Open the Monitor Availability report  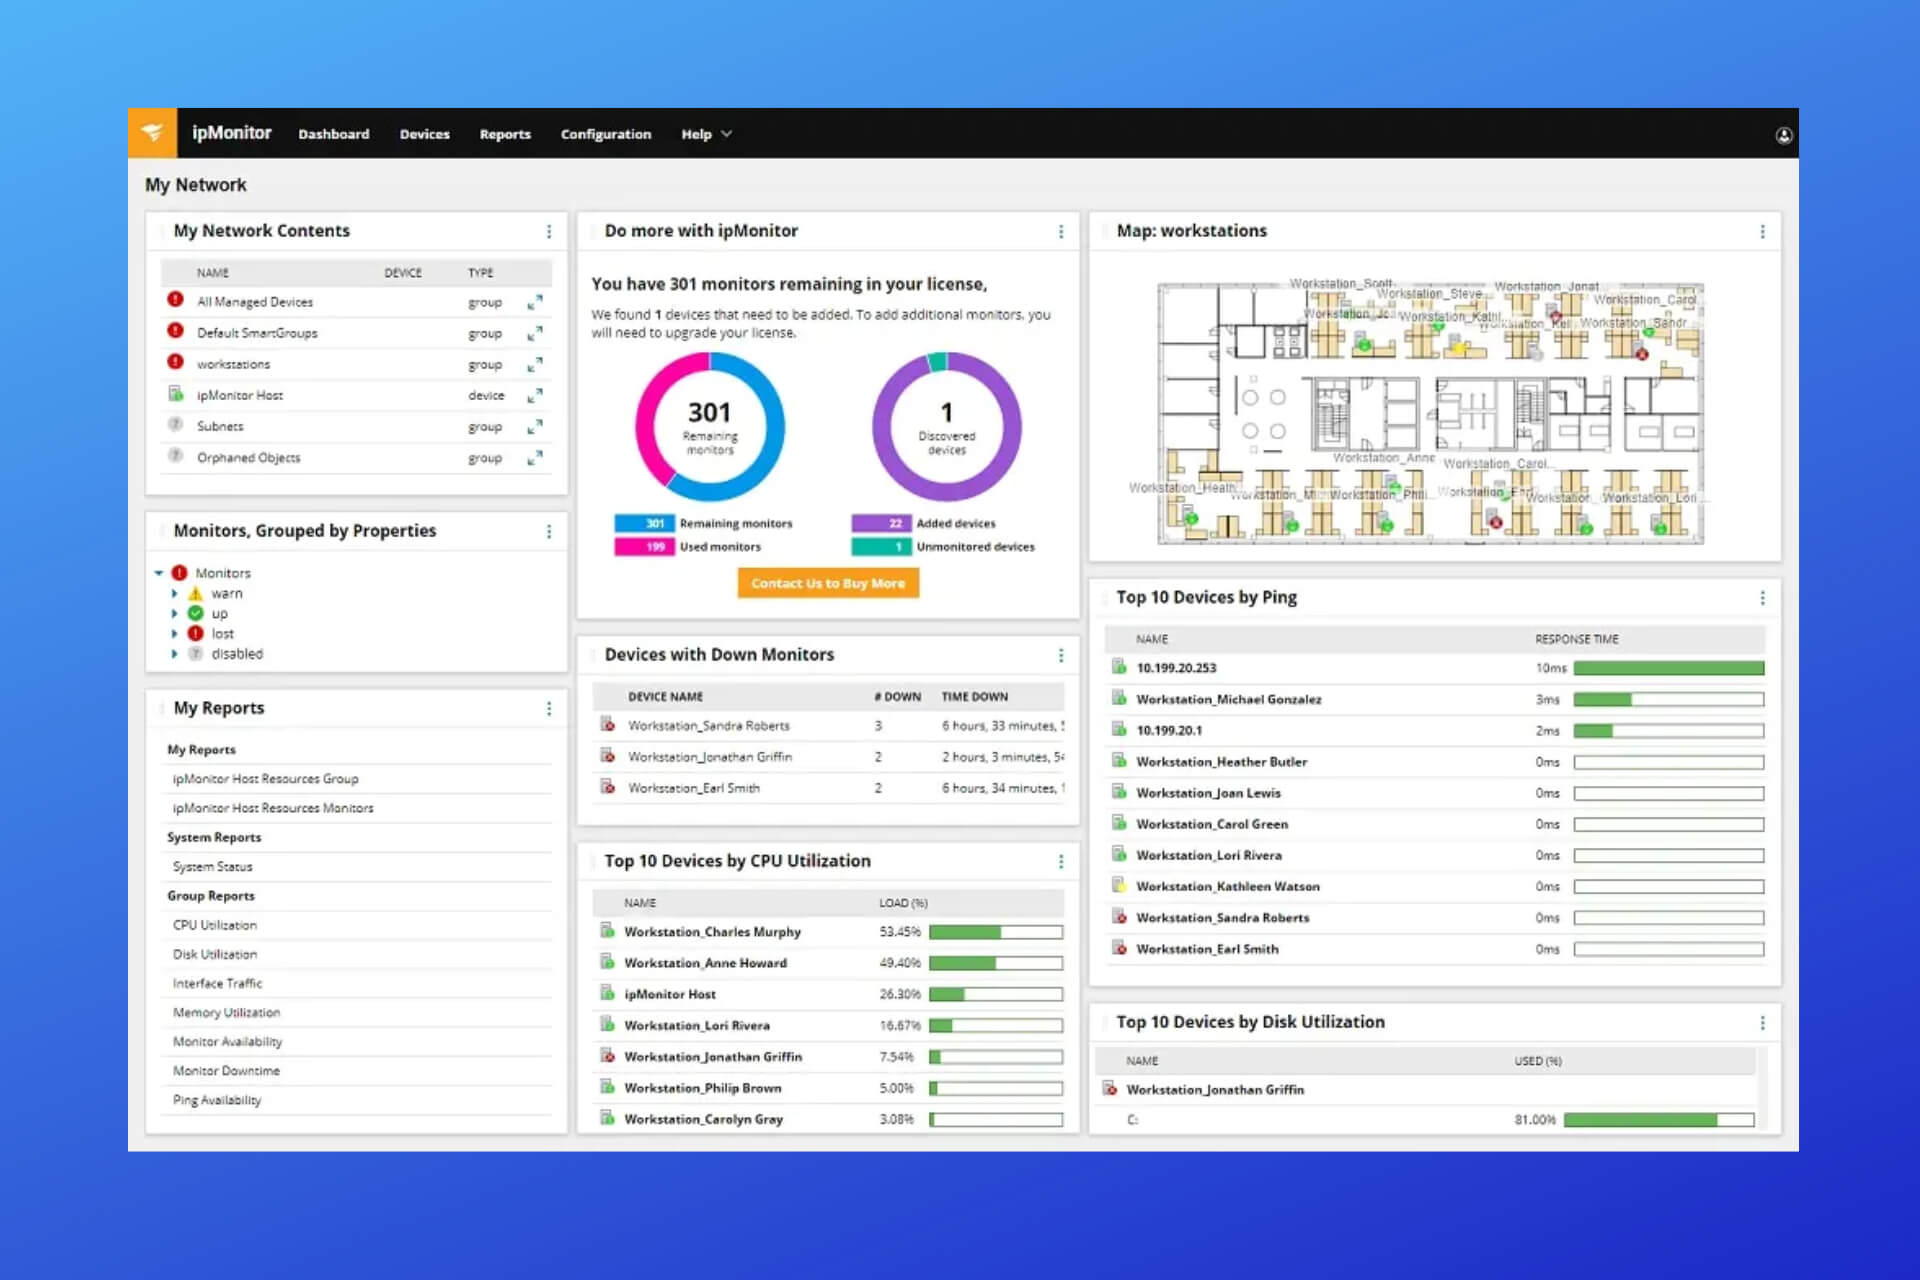point(227,1041)
